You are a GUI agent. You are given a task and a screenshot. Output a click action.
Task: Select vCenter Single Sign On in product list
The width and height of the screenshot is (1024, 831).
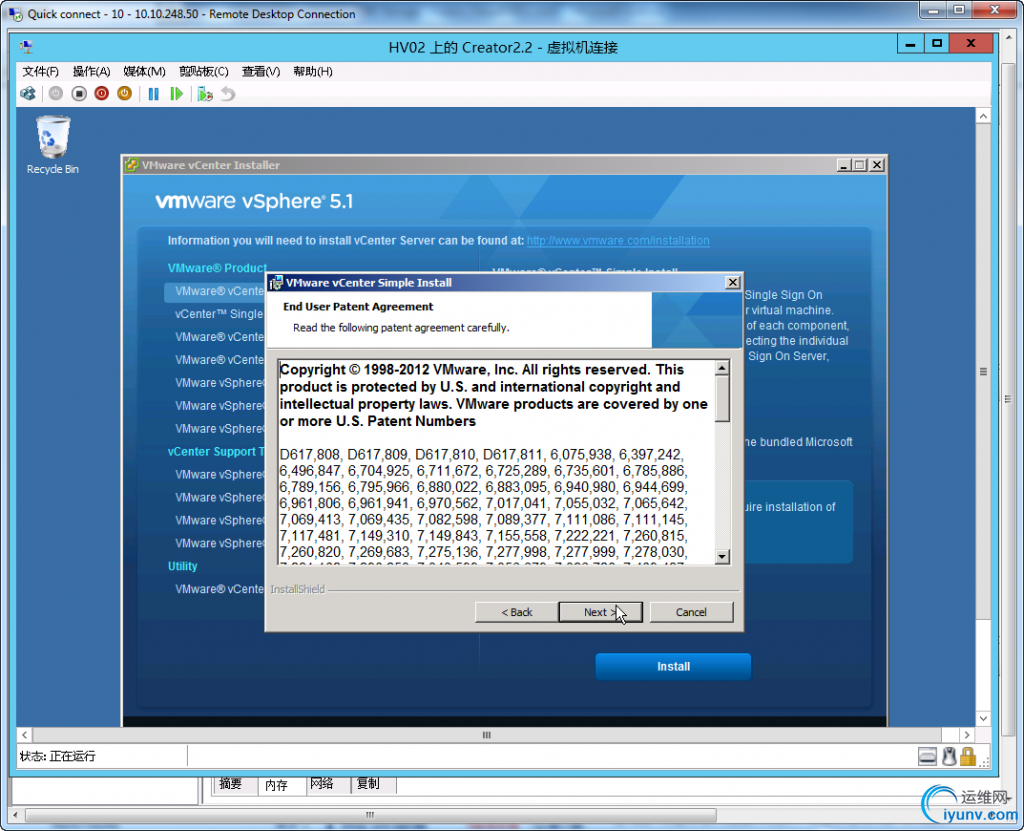click(219, 314)
